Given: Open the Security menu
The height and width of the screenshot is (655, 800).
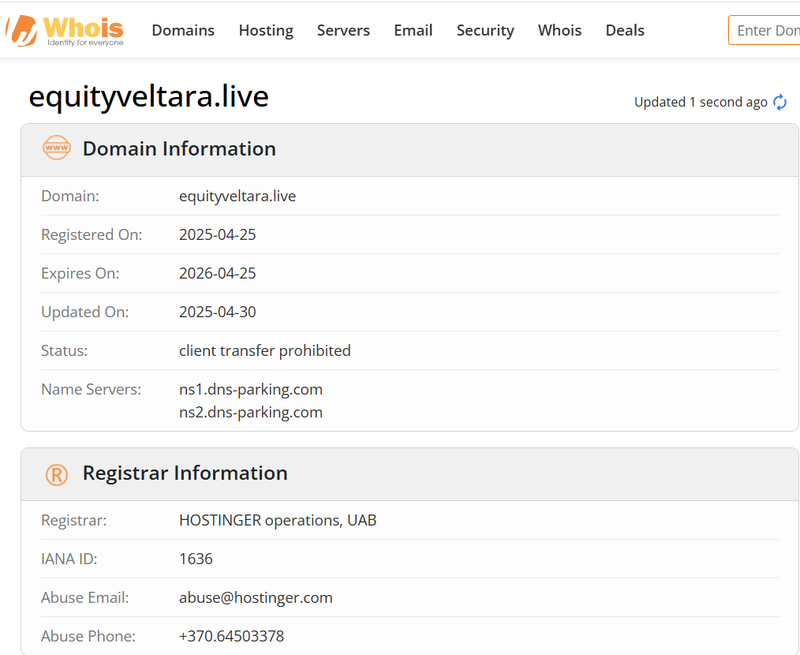Looking at the screenshot, I should coord(485,31).
